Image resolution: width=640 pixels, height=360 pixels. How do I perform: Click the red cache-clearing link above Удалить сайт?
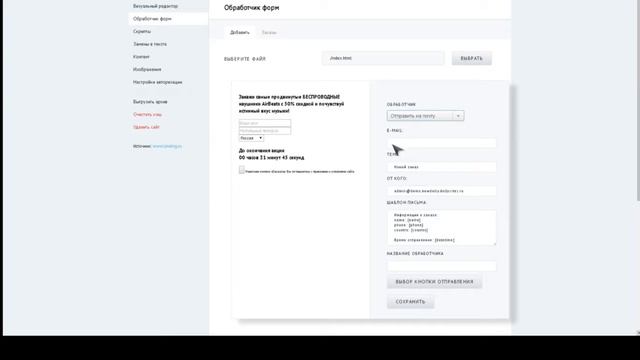coord(147,114)
